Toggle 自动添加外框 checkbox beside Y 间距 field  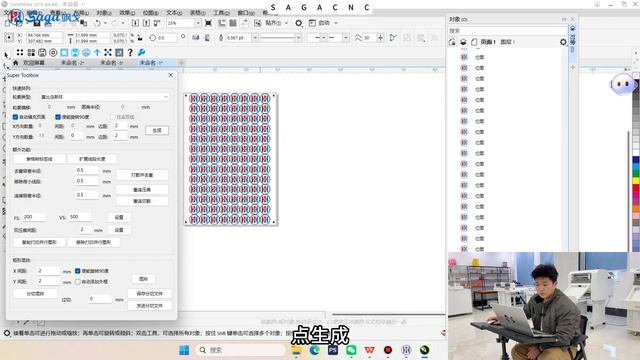click(78, 282)
